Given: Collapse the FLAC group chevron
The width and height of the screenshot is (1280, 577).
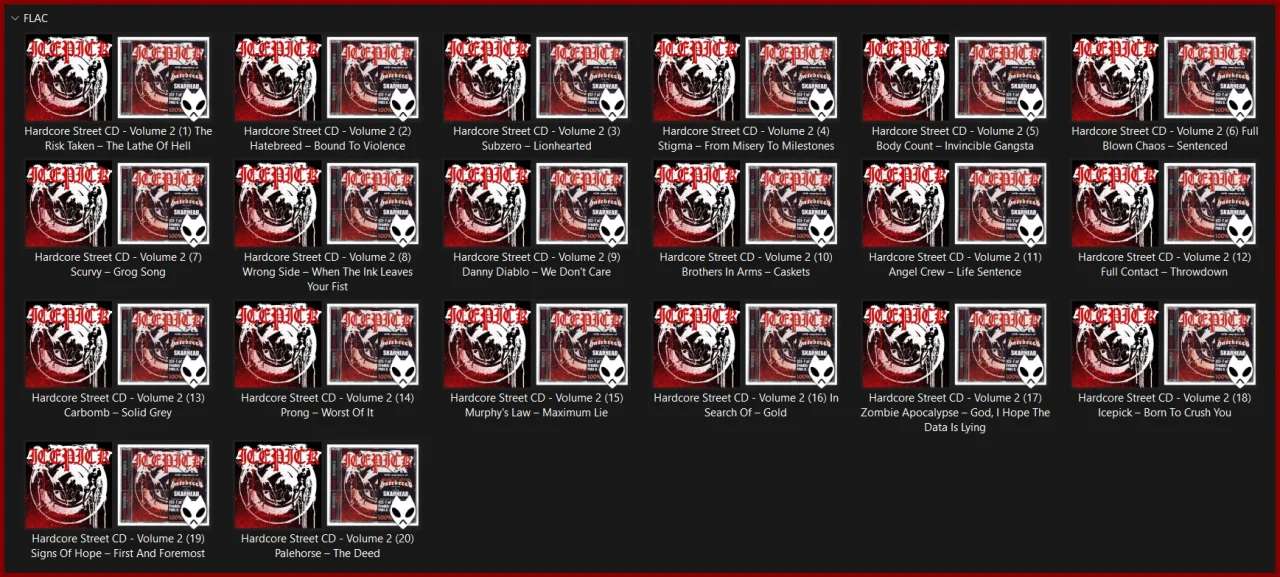Looking at the screenshot, I should (x=15, y=18).
